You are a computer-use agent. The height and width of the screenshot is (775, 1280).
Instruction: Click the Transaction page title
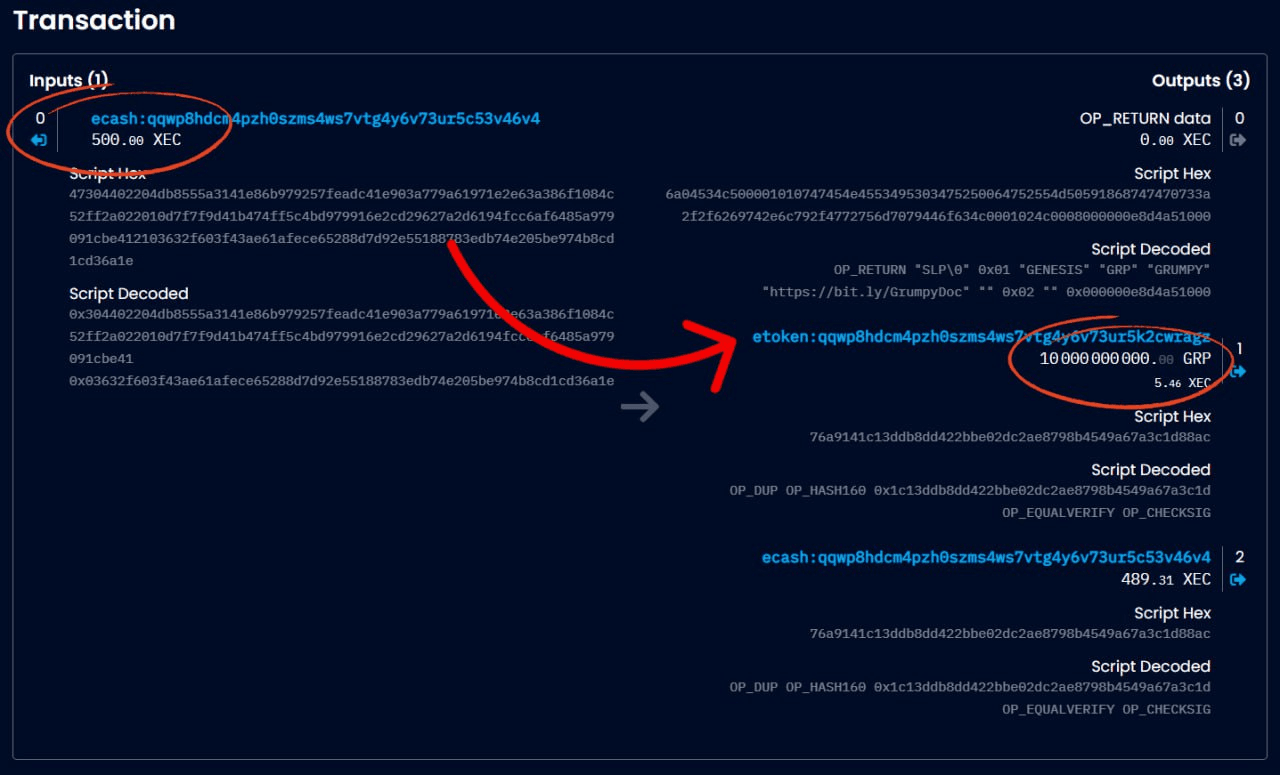point(94,20)
